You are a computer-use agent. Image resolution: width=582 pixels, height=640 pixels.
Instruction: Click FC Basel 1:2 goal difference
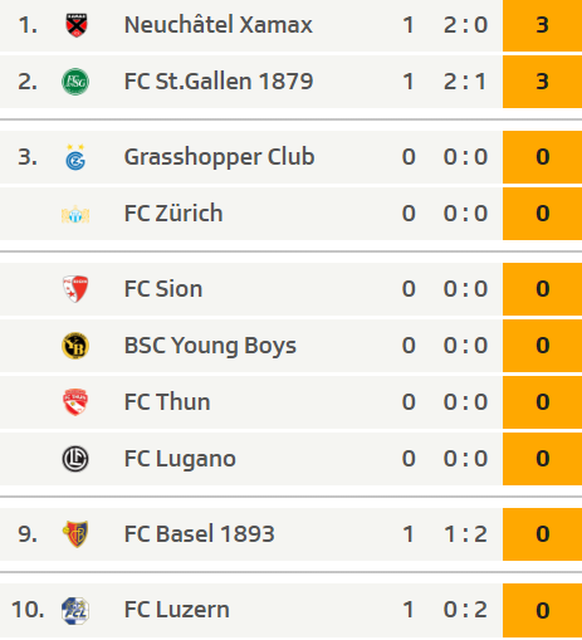(x=465, y=534)
